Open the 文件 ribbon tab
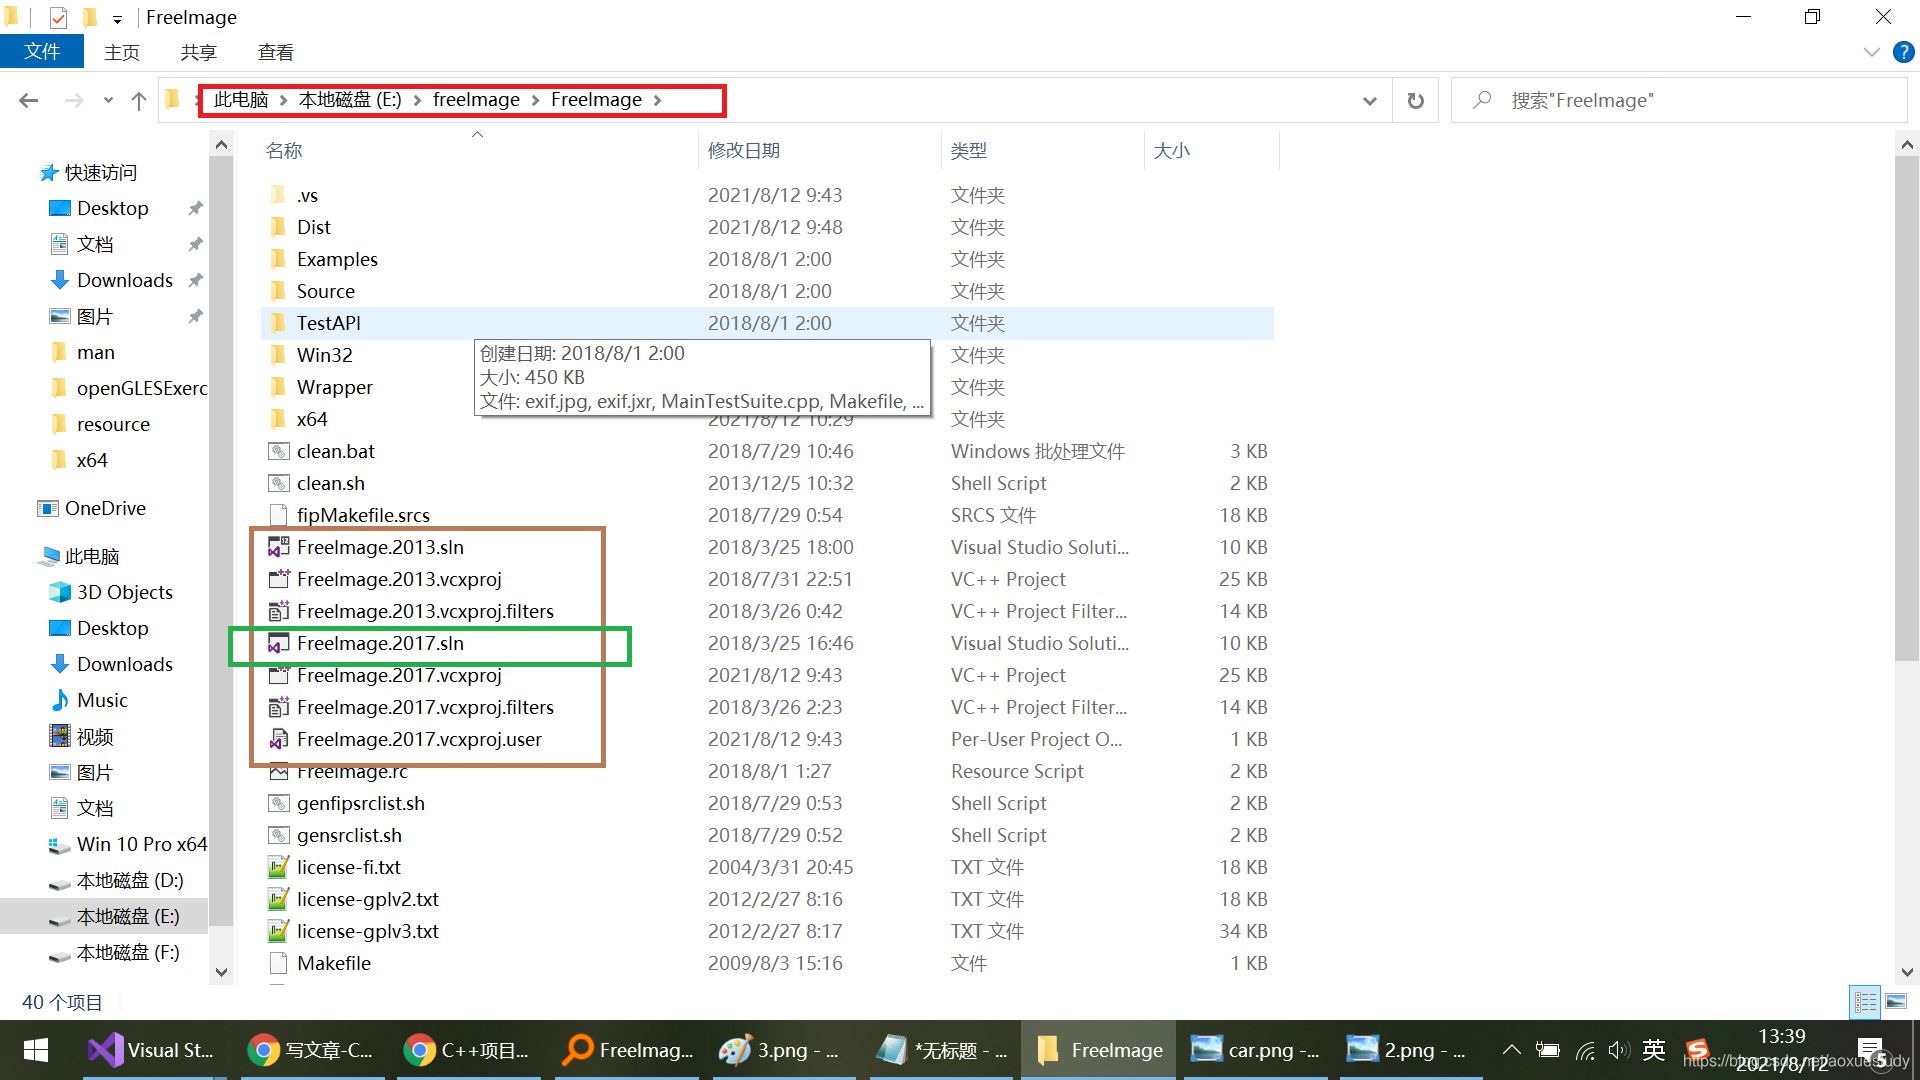The height and width of the screenshot is (1080, 1920). point(41,52)
